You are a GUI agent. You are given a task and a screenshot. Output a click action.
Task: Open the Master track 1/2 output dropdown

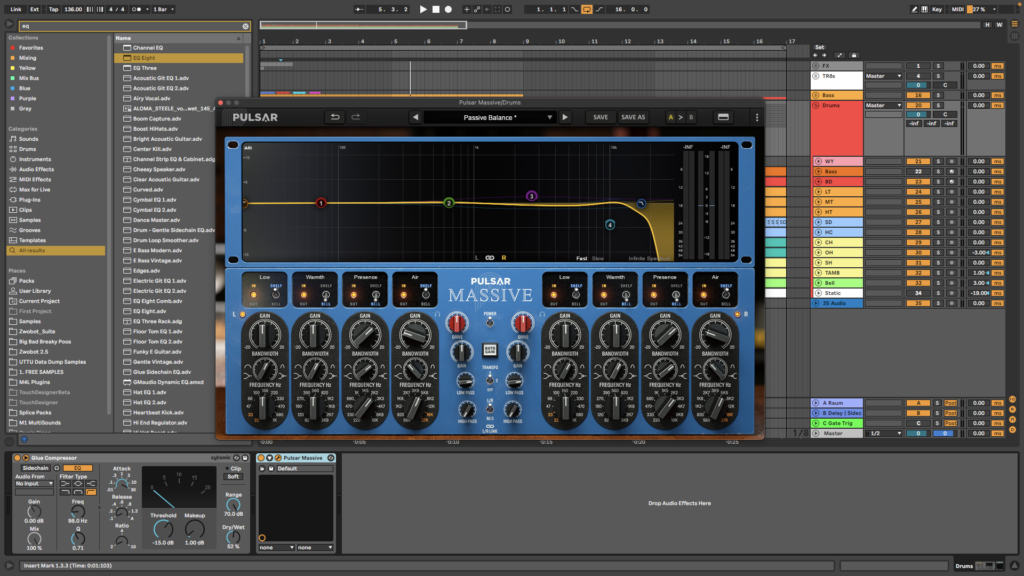click(885, 433)
